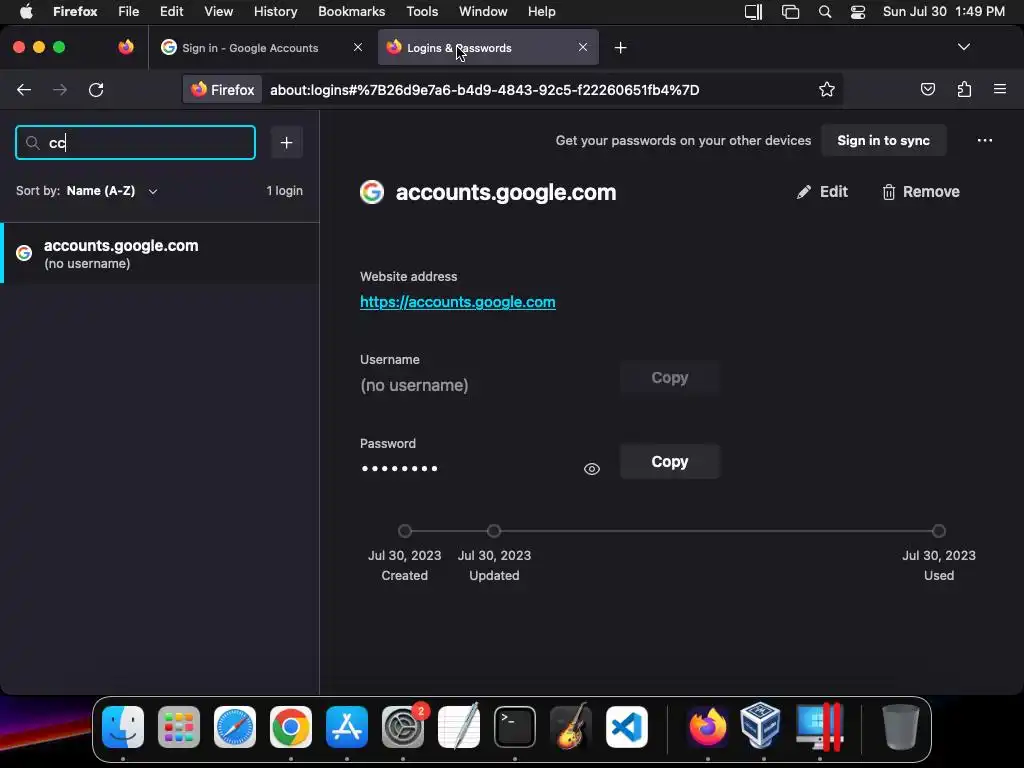Open App Store from the Dock
Viewport: 1024px width, 768px height.
[x=347, y=727]
